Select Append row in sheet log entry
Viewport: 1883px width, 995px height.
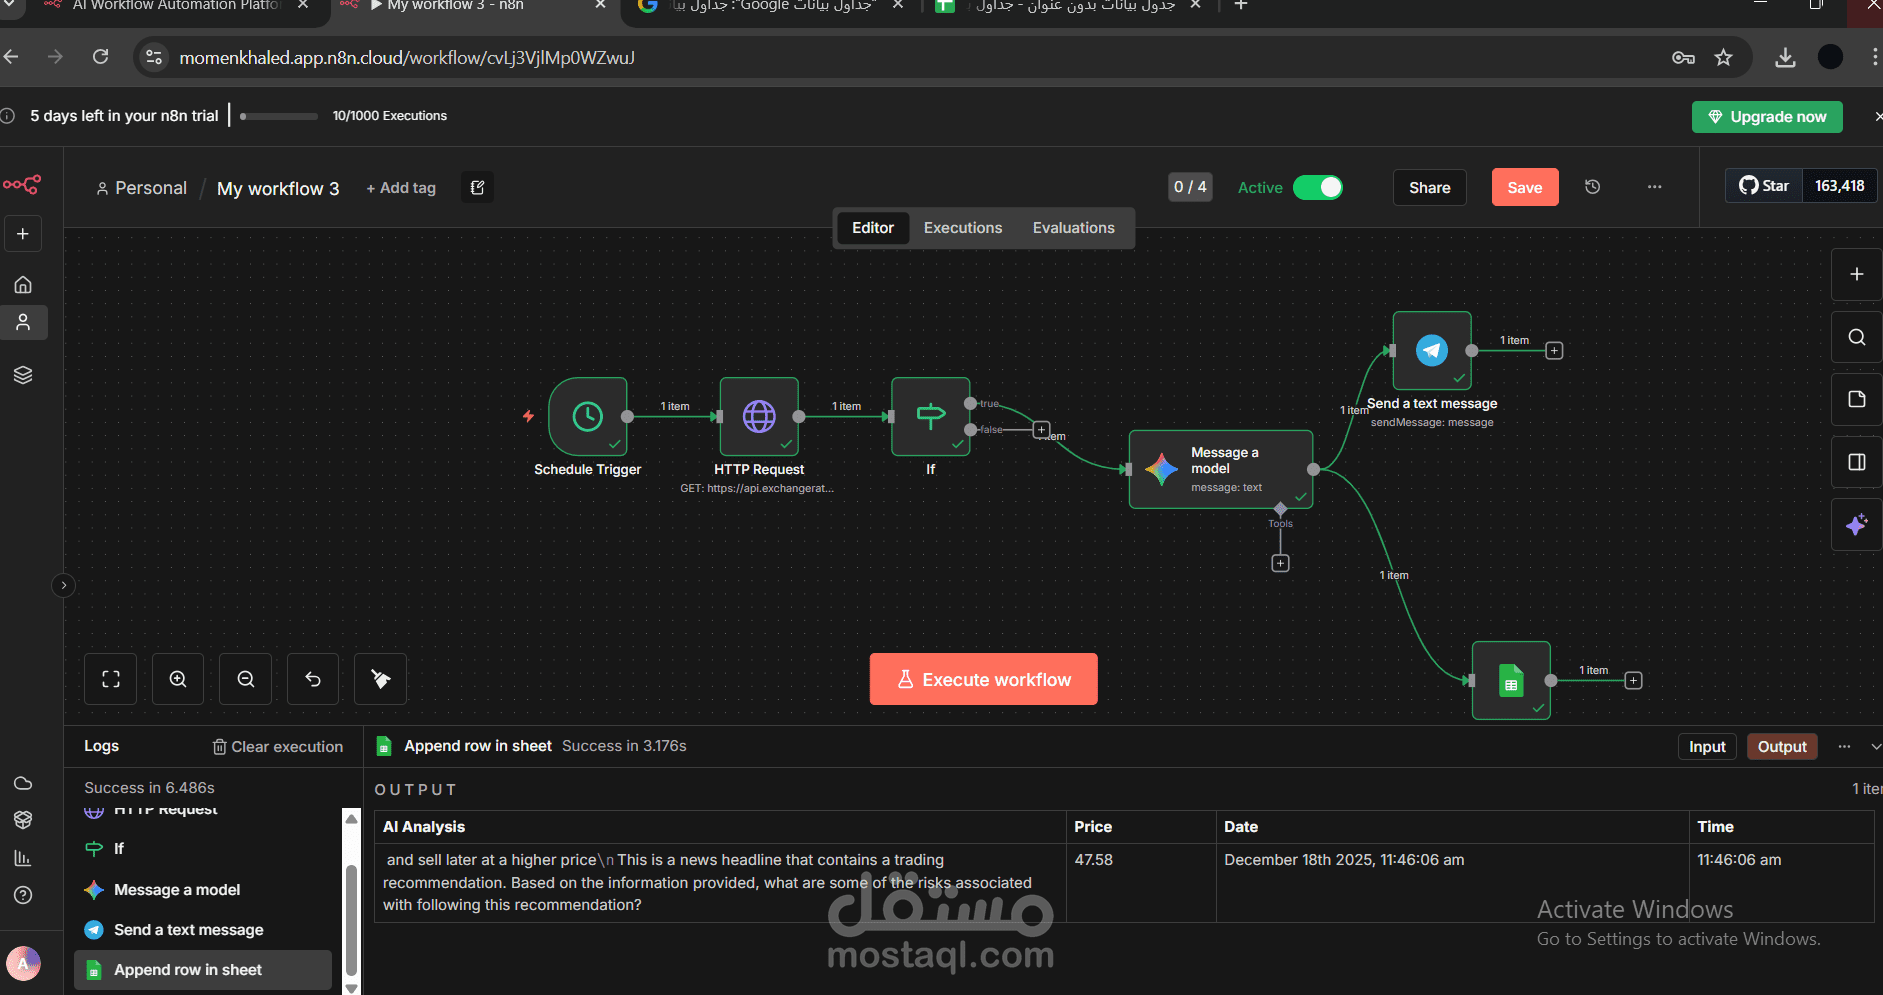[203, 970]
